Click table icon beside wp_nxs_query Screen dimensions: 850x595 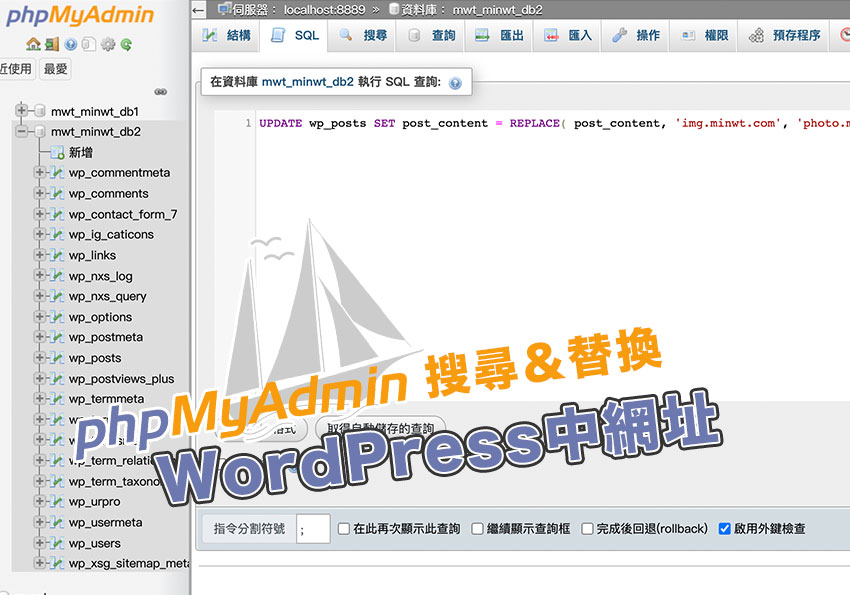(57, 296)
